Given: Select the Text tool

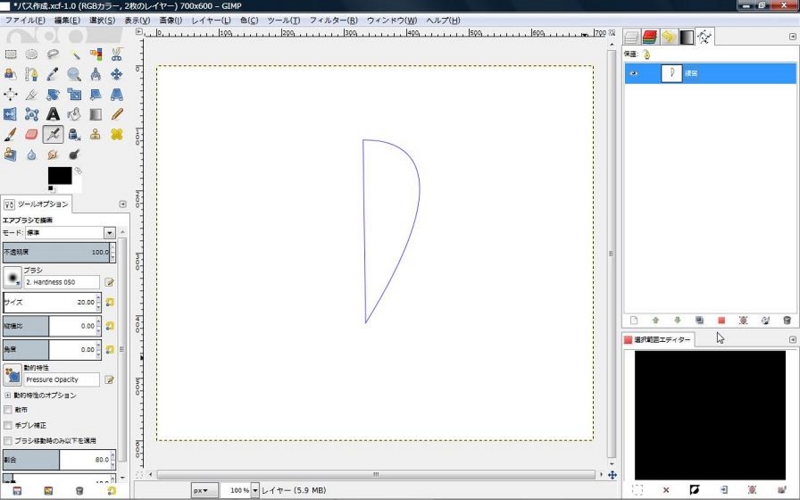Looking at the screenshot, I should click(53, 114).
